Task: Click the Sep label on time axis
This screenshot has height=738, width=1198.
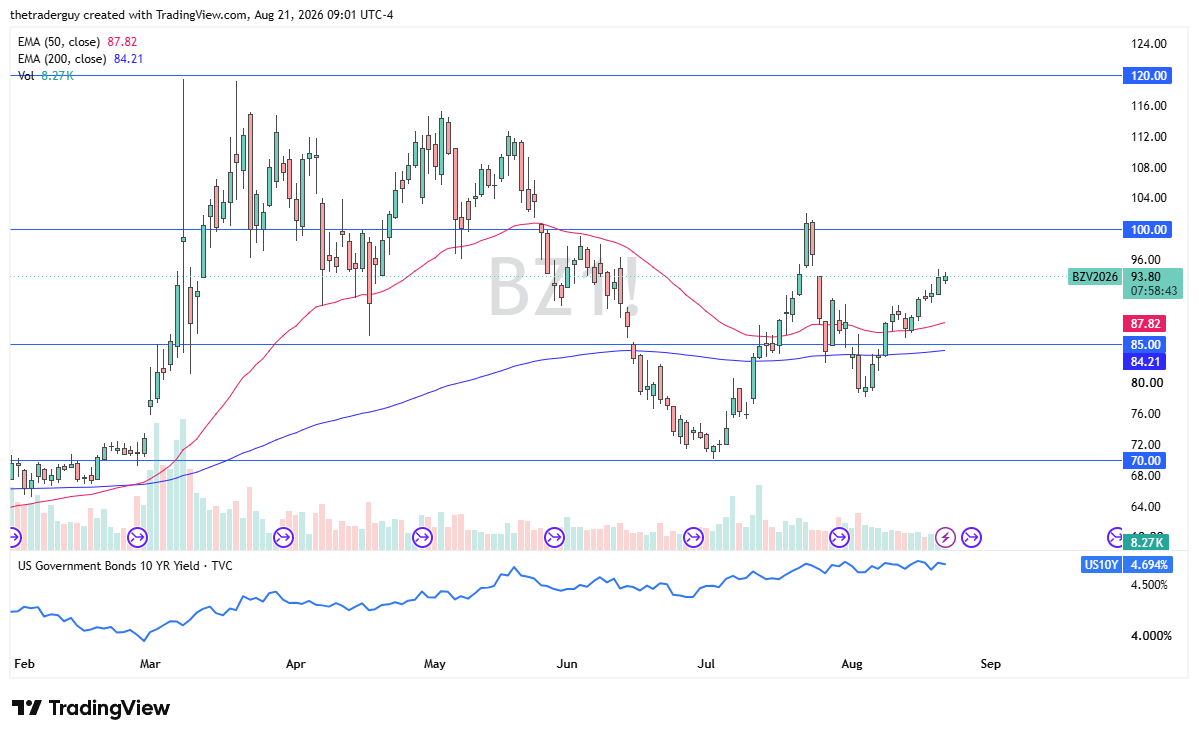Action: click(x=991, y=664)
